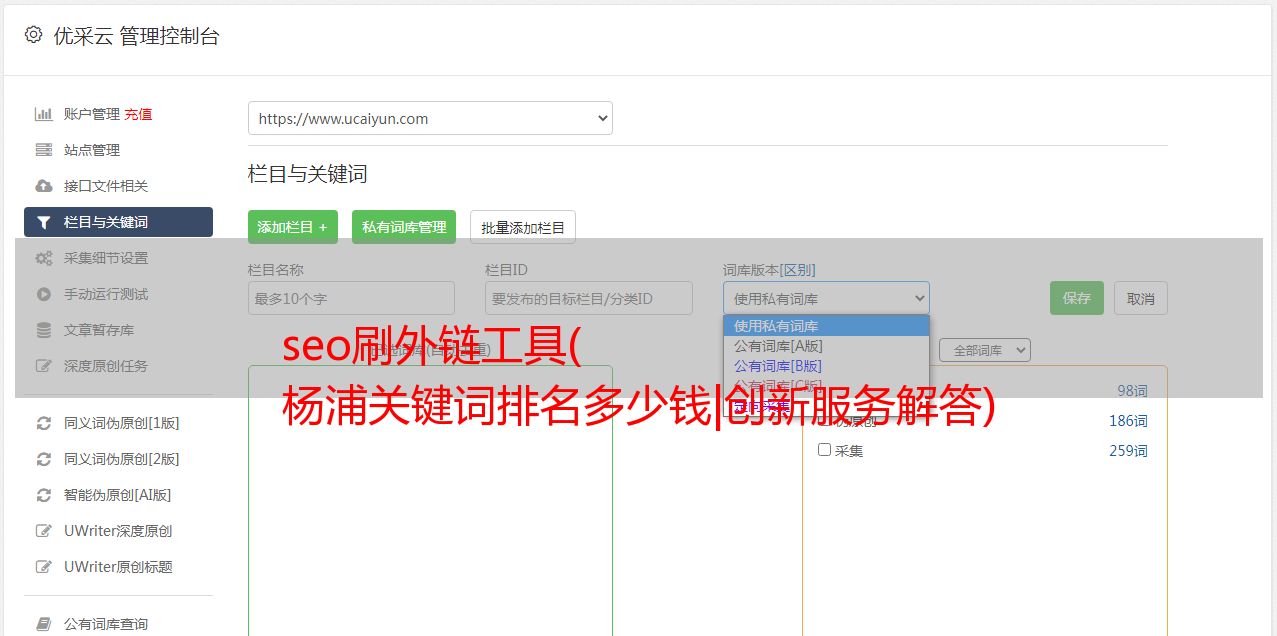The width and height of the screenshot is (1277, 636).
Task: Open UWriter深度原创 in the sidebar
Action: (x=118, y=531)
